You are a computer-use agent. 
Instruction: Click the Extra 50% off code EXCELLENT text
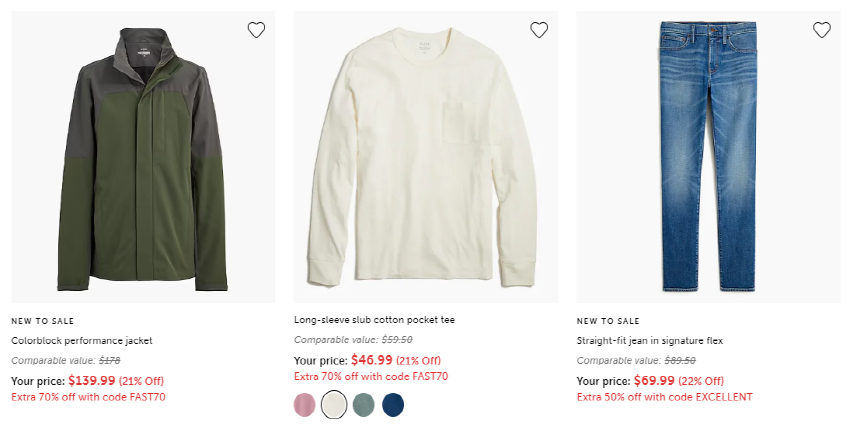click(x=665, y=397)
